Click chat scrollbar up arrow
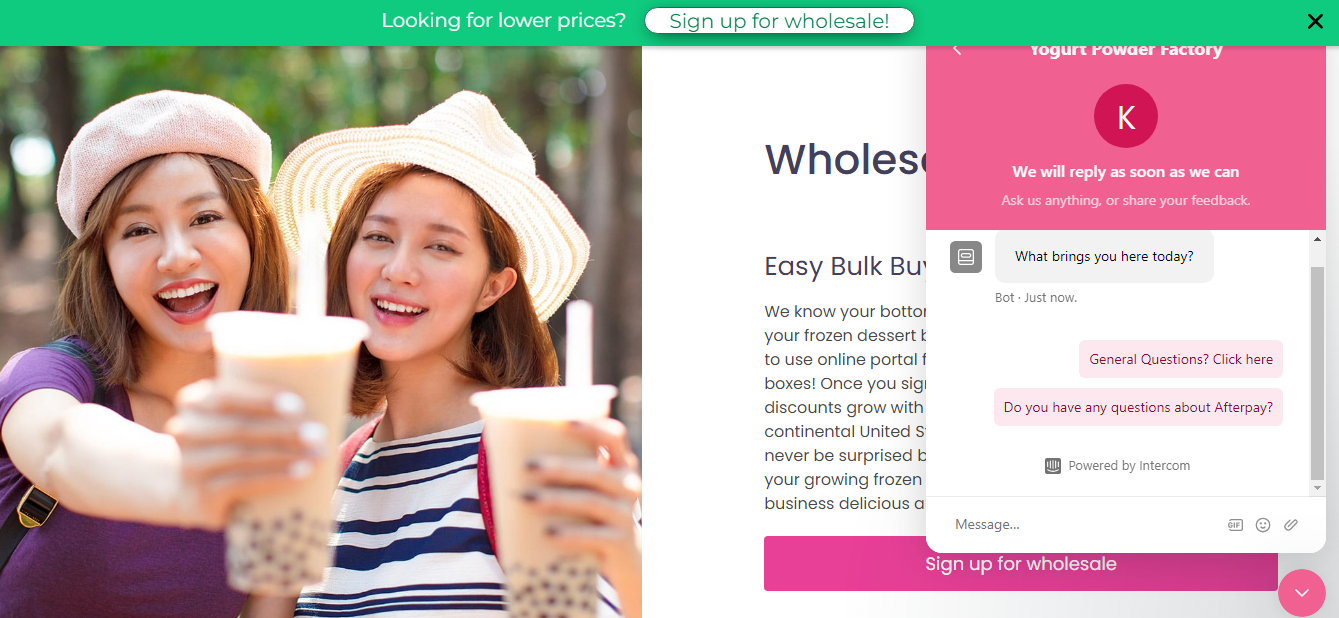1339x618 pixels. coord(1318,240)
